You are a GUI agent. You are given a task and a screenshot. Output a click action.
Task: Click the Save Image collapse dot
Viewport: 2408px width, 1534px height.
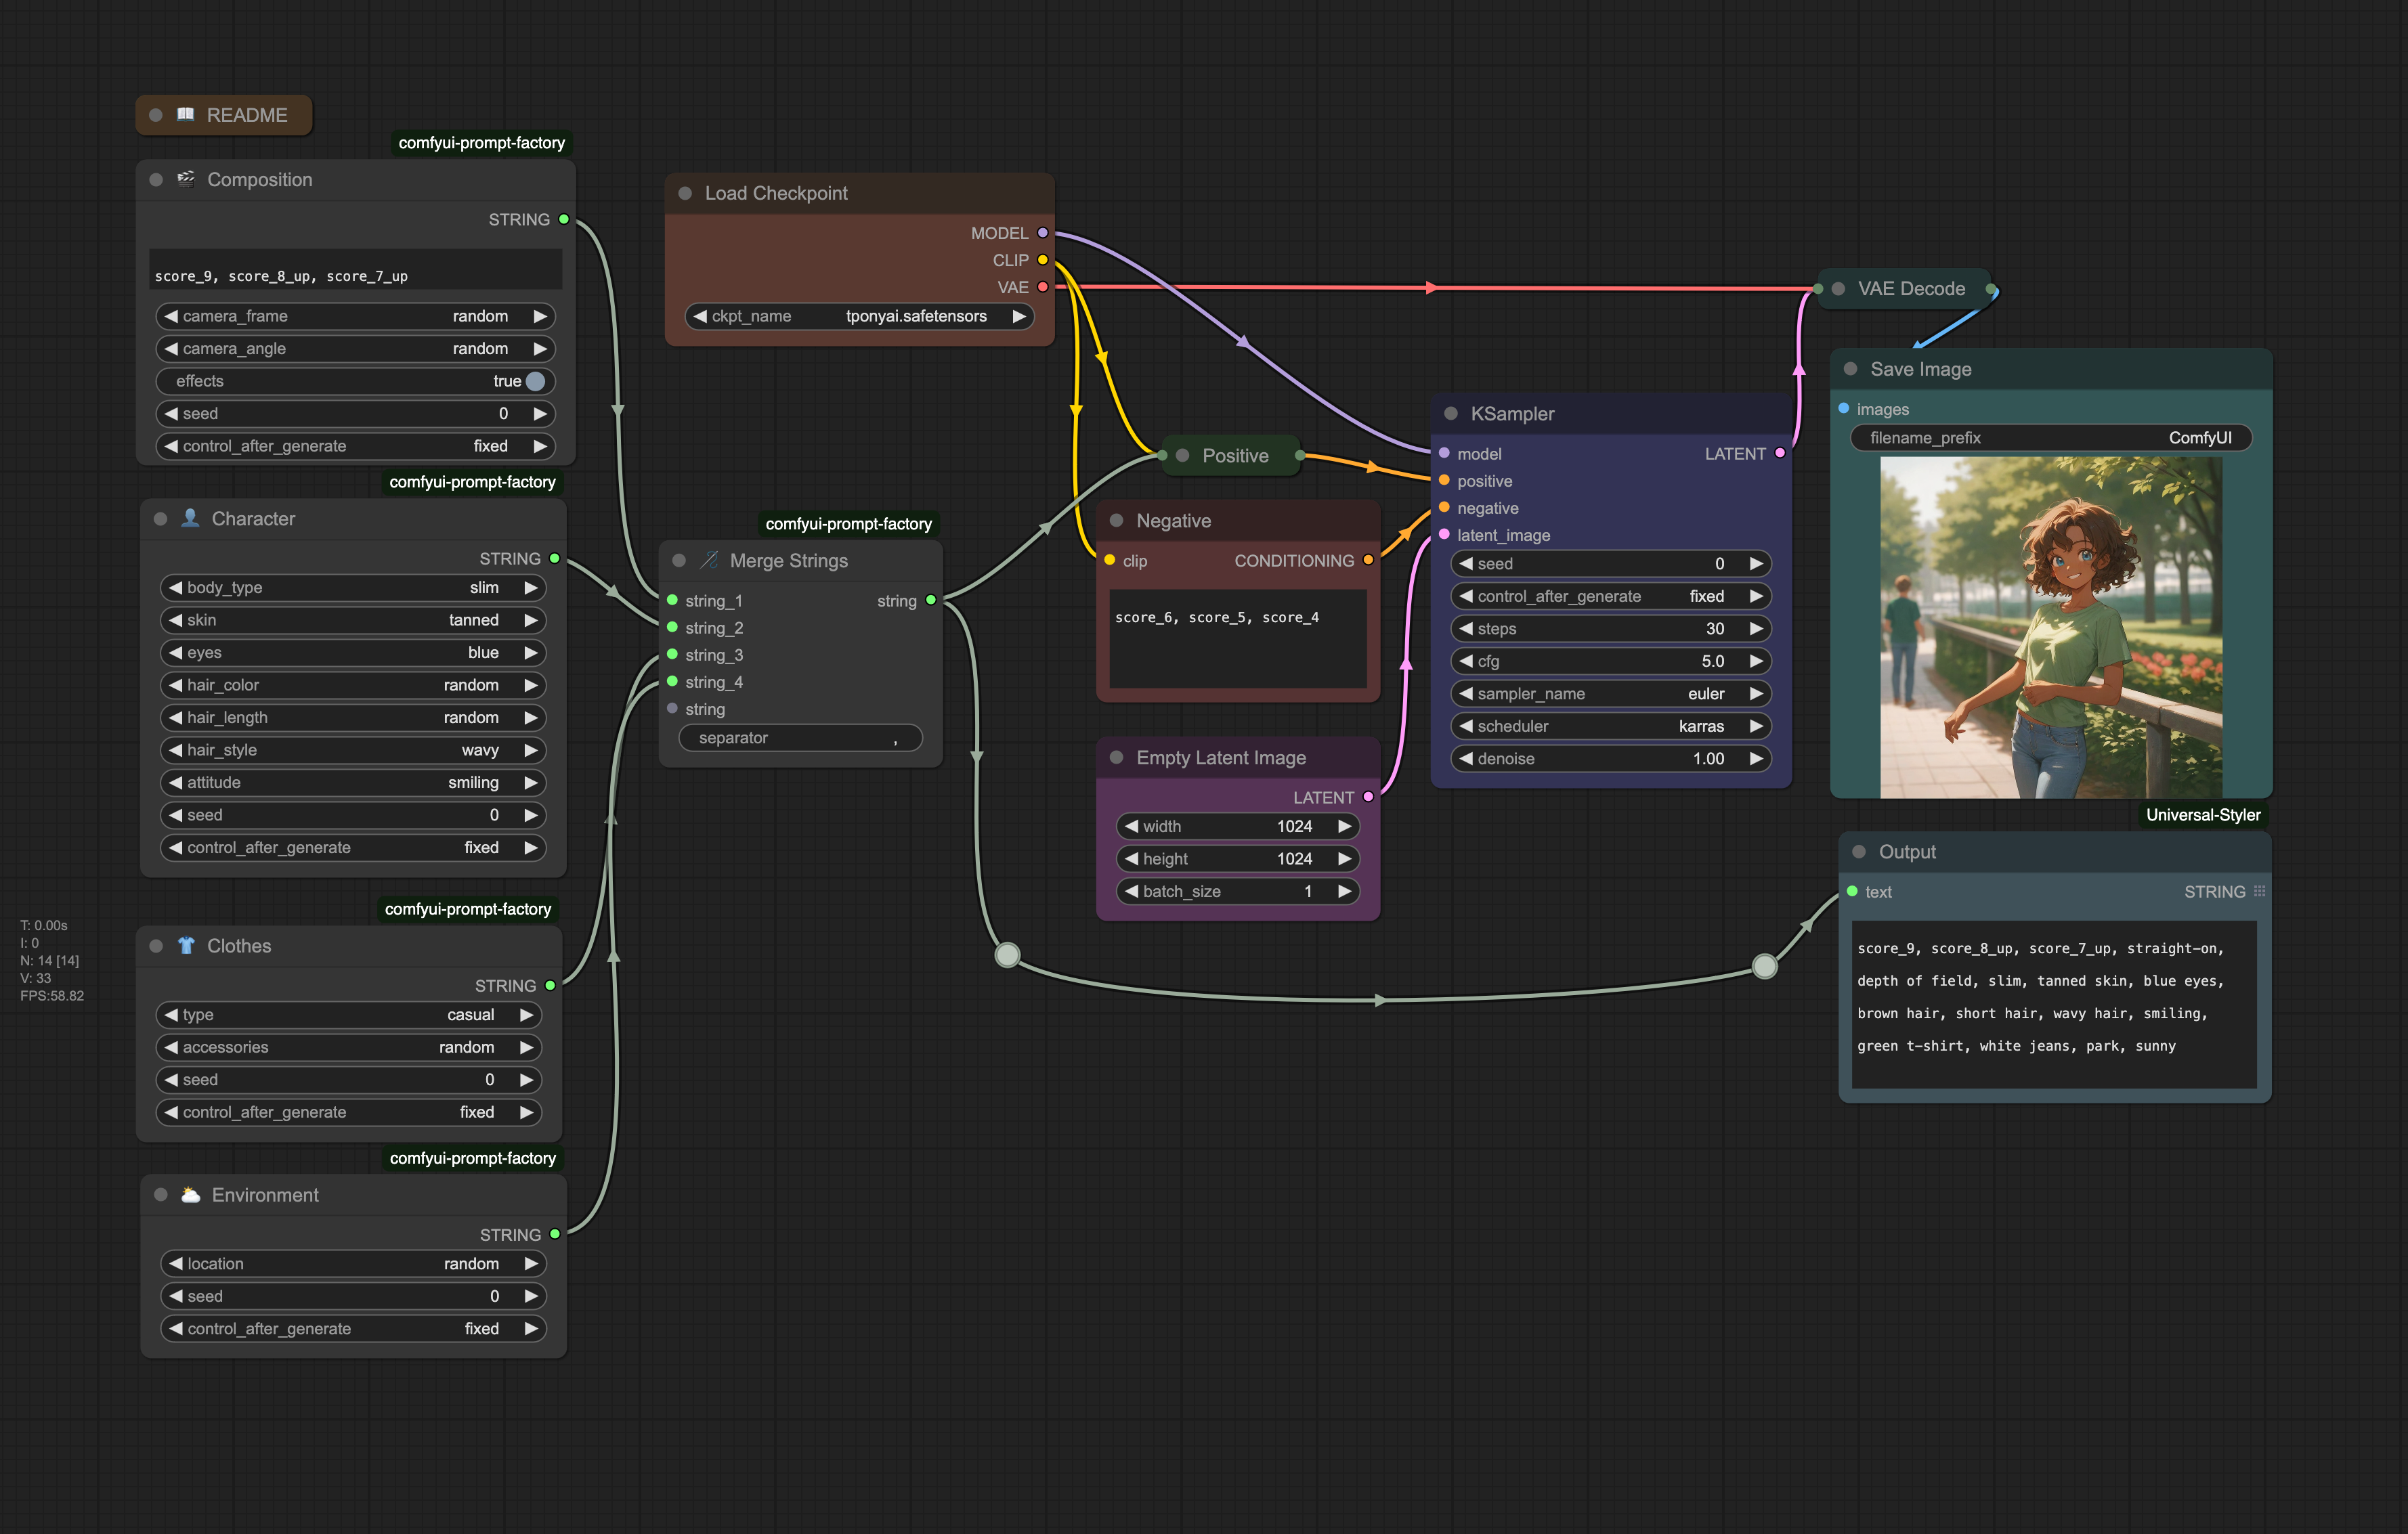coord(1850,369)
